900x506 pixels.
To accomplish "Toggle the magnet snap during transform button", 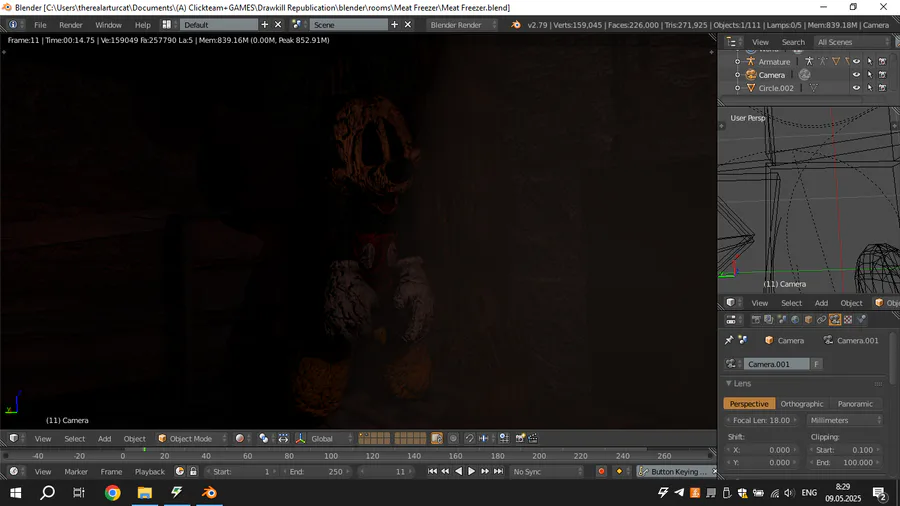I will (469, 438).
